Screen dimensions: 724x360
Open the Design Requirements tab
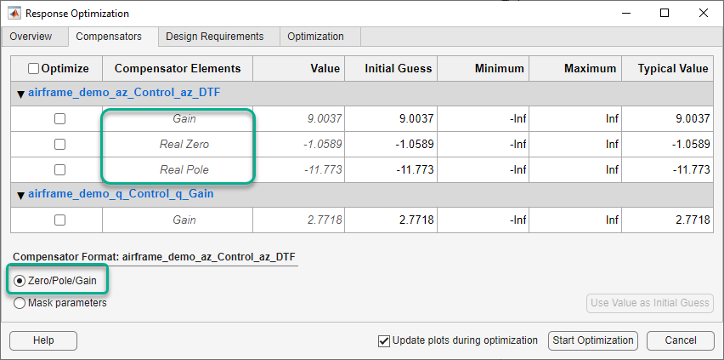(215, 36)
